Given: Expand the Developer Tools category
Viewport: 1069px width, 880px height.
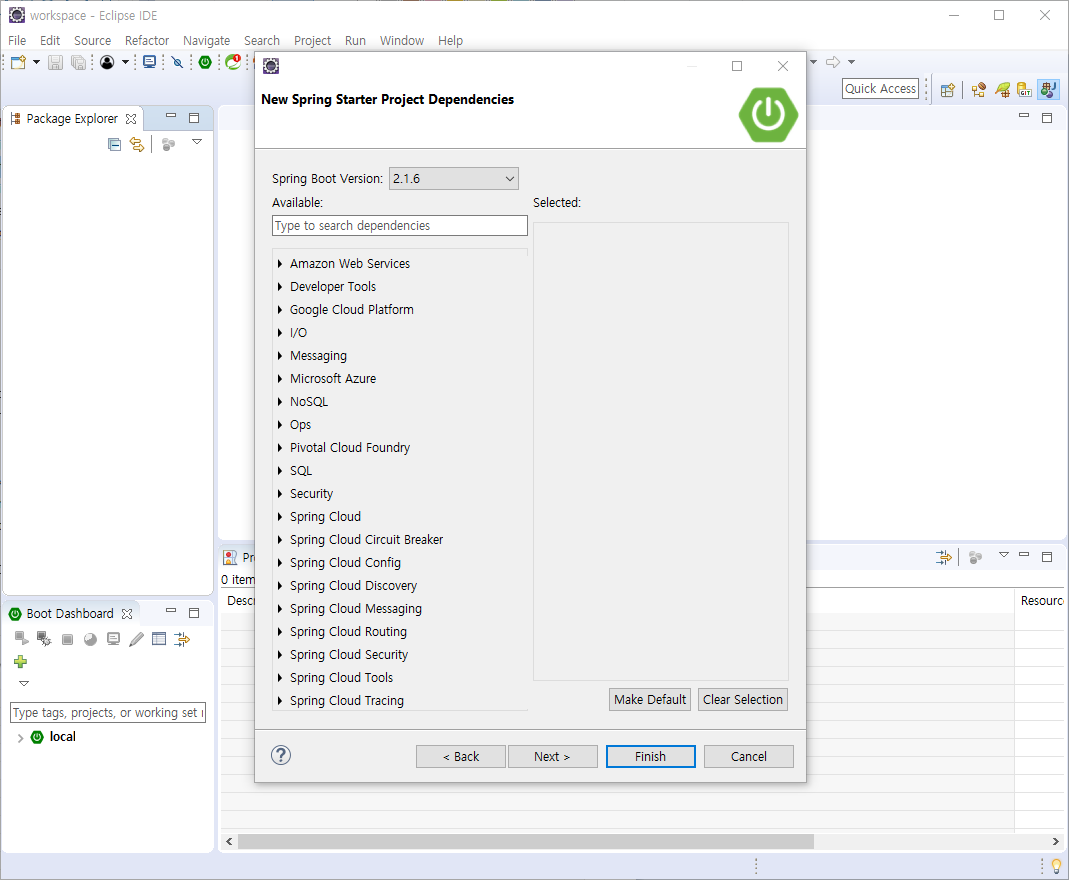Looking at the screenshot, I should pos(280,287).
